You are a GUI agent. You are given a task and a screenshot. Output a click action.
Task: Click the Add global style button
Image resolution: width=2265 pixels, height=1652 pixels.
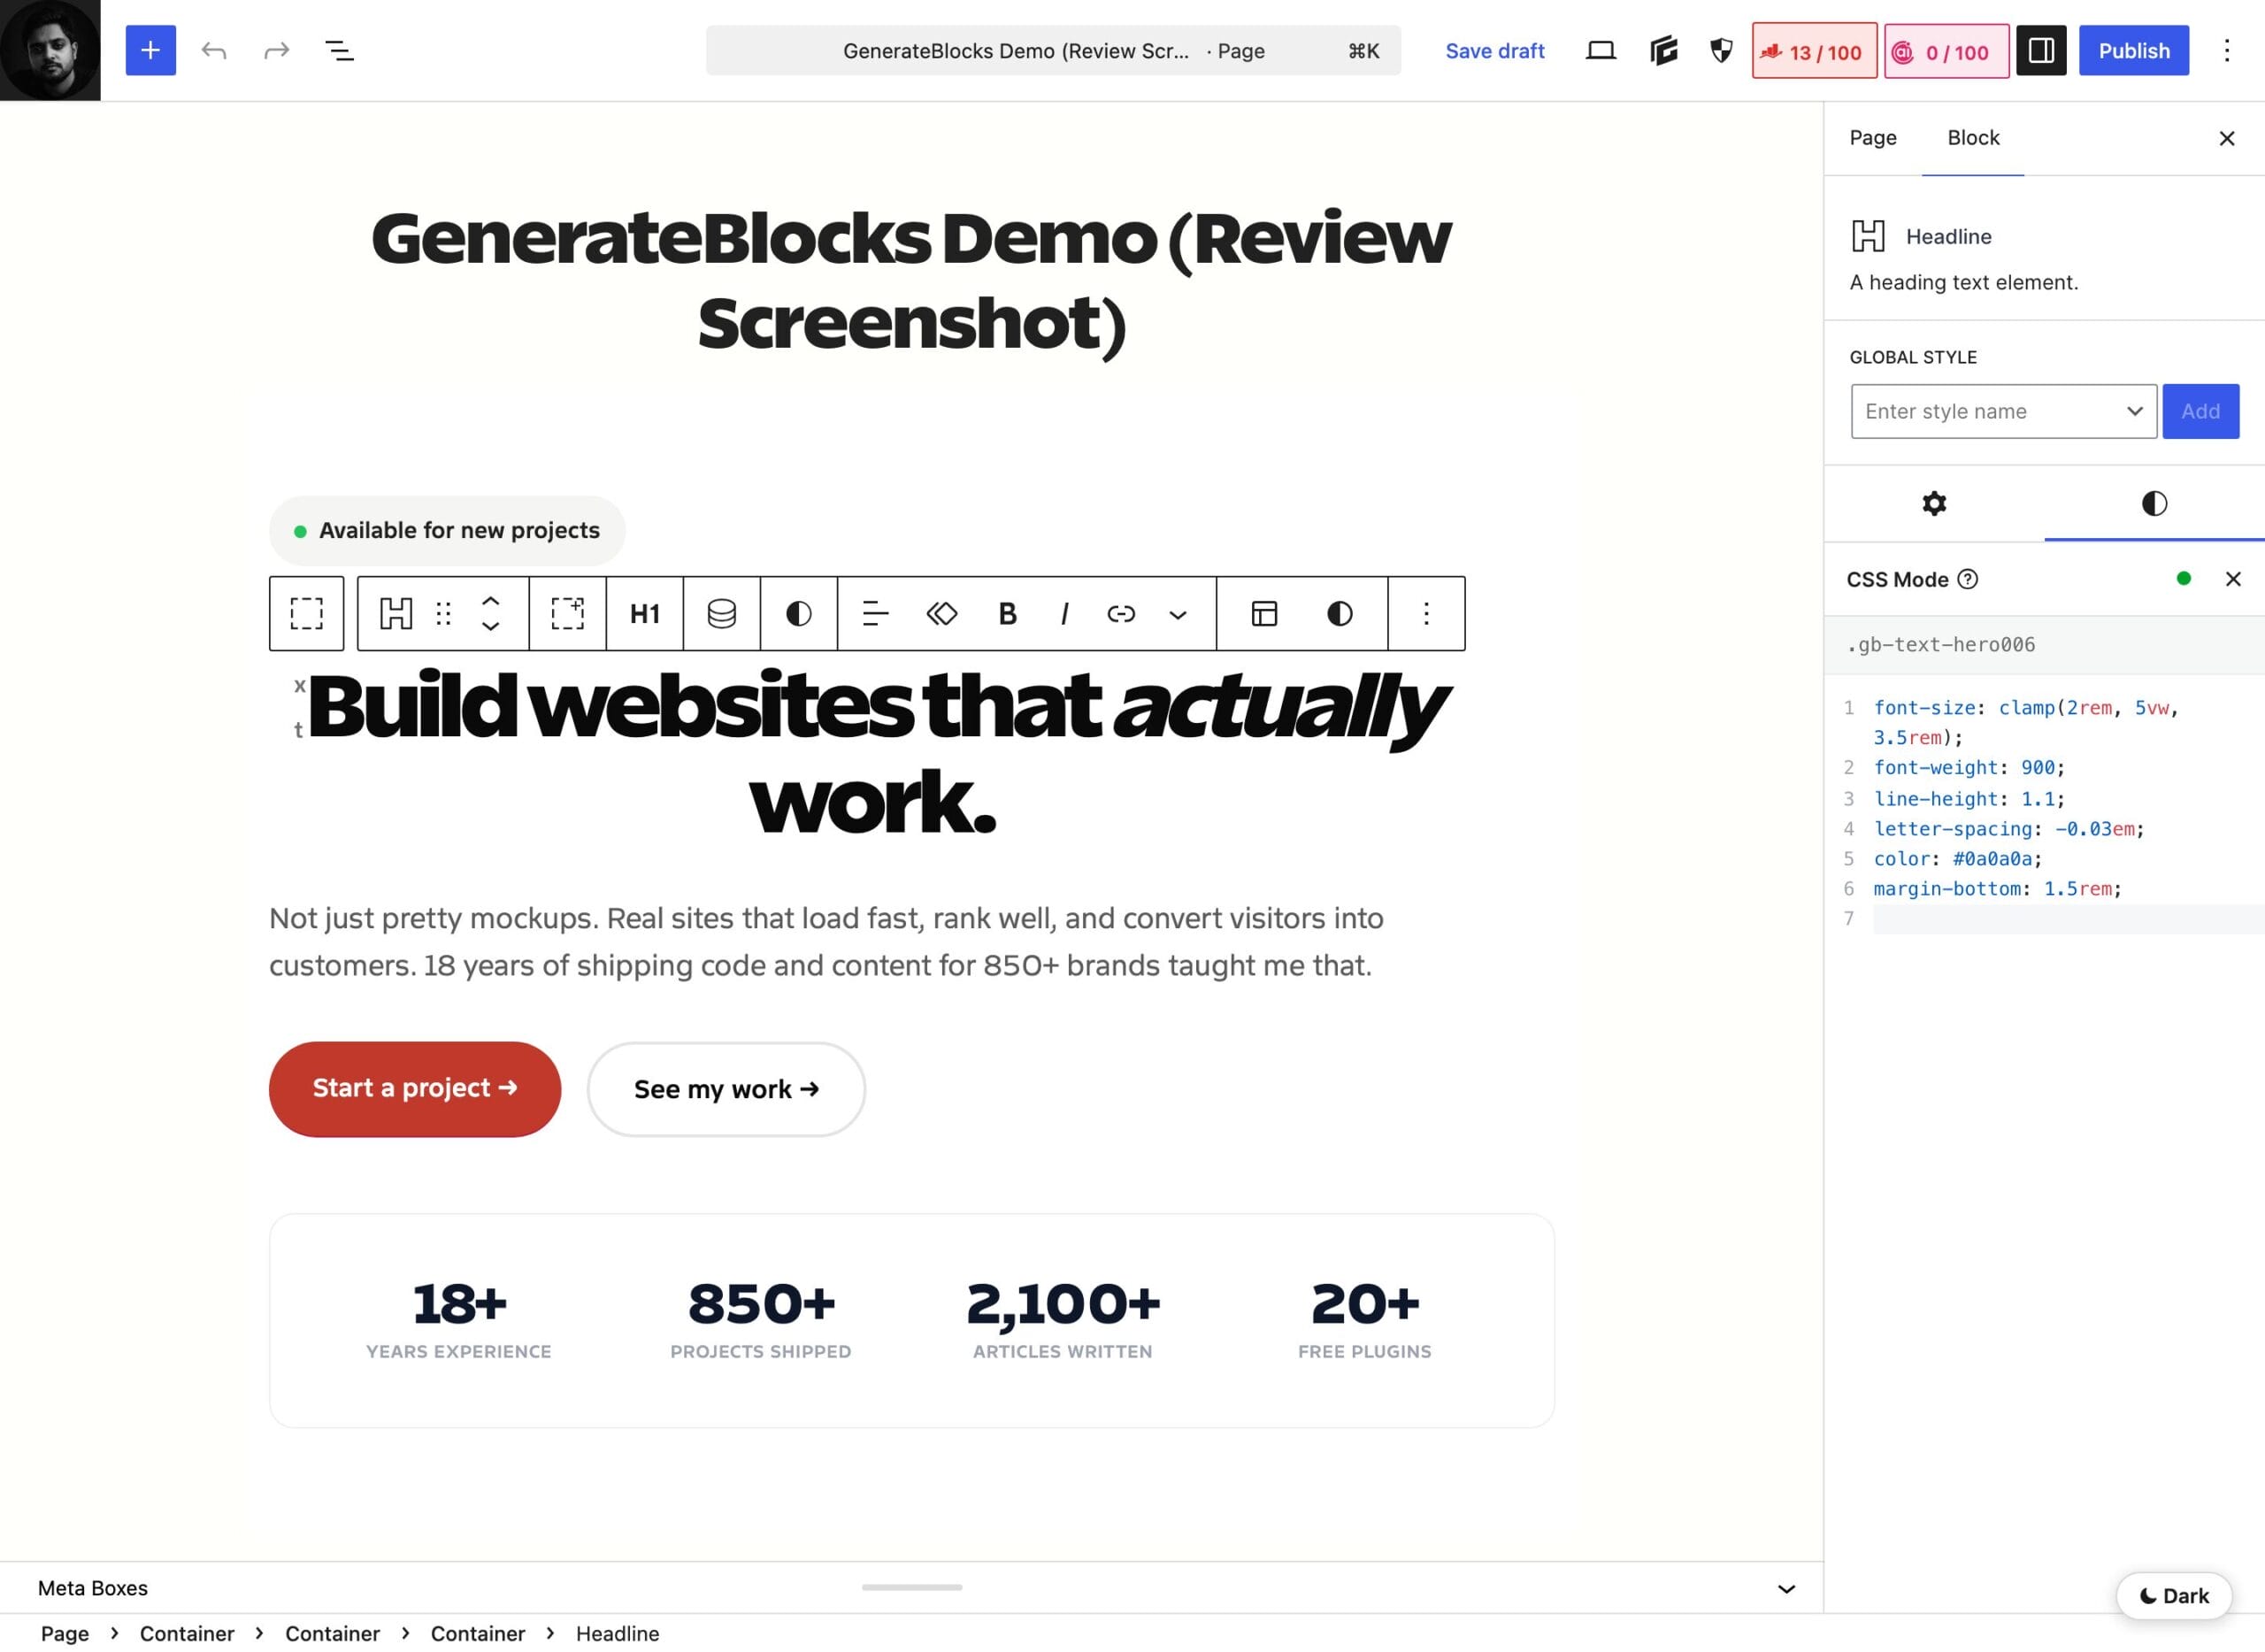tap(2200, 411)
